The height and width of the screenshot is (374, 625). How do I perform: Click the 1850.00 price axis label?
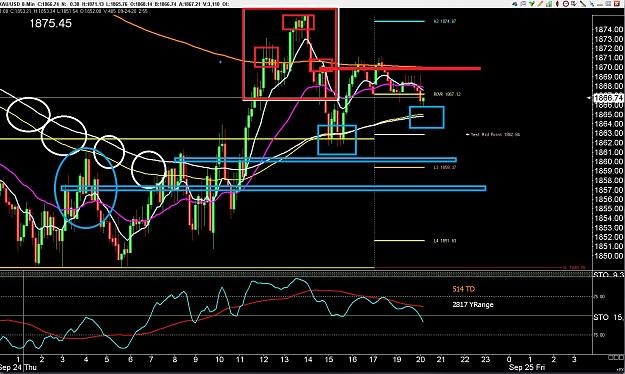point(608,256)
